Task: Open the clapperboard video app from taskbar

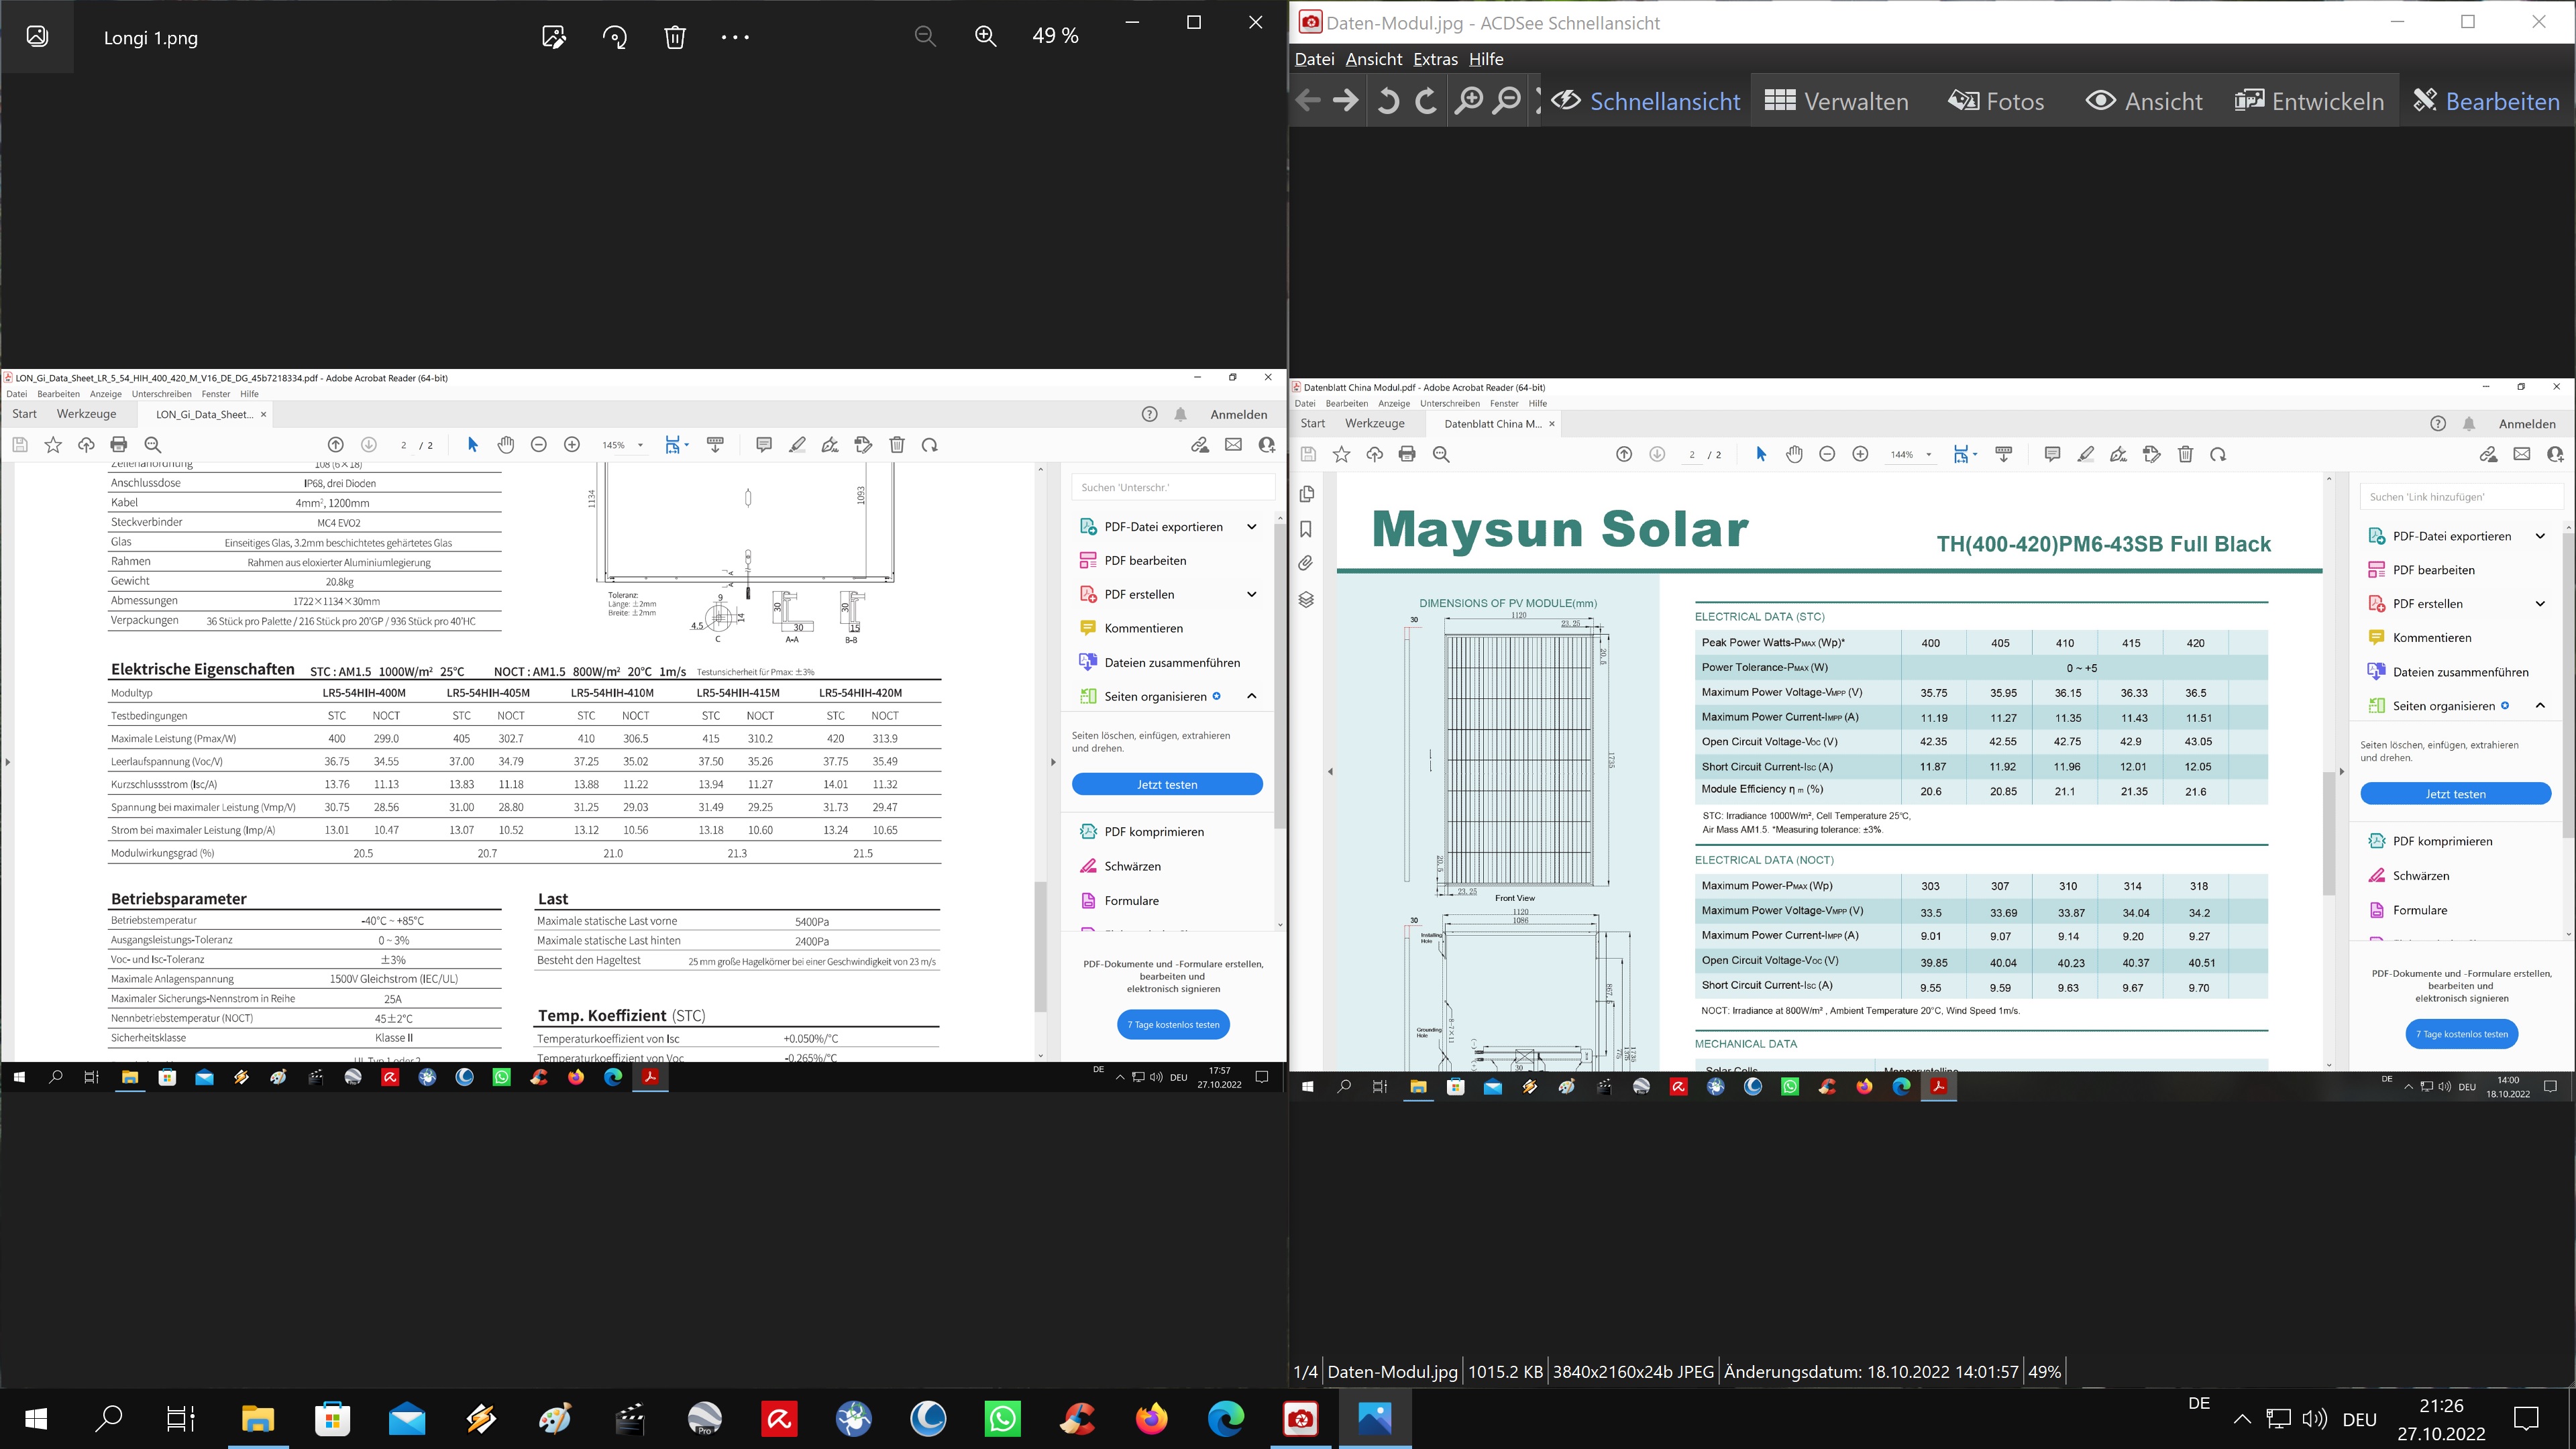Action: 630,1418
